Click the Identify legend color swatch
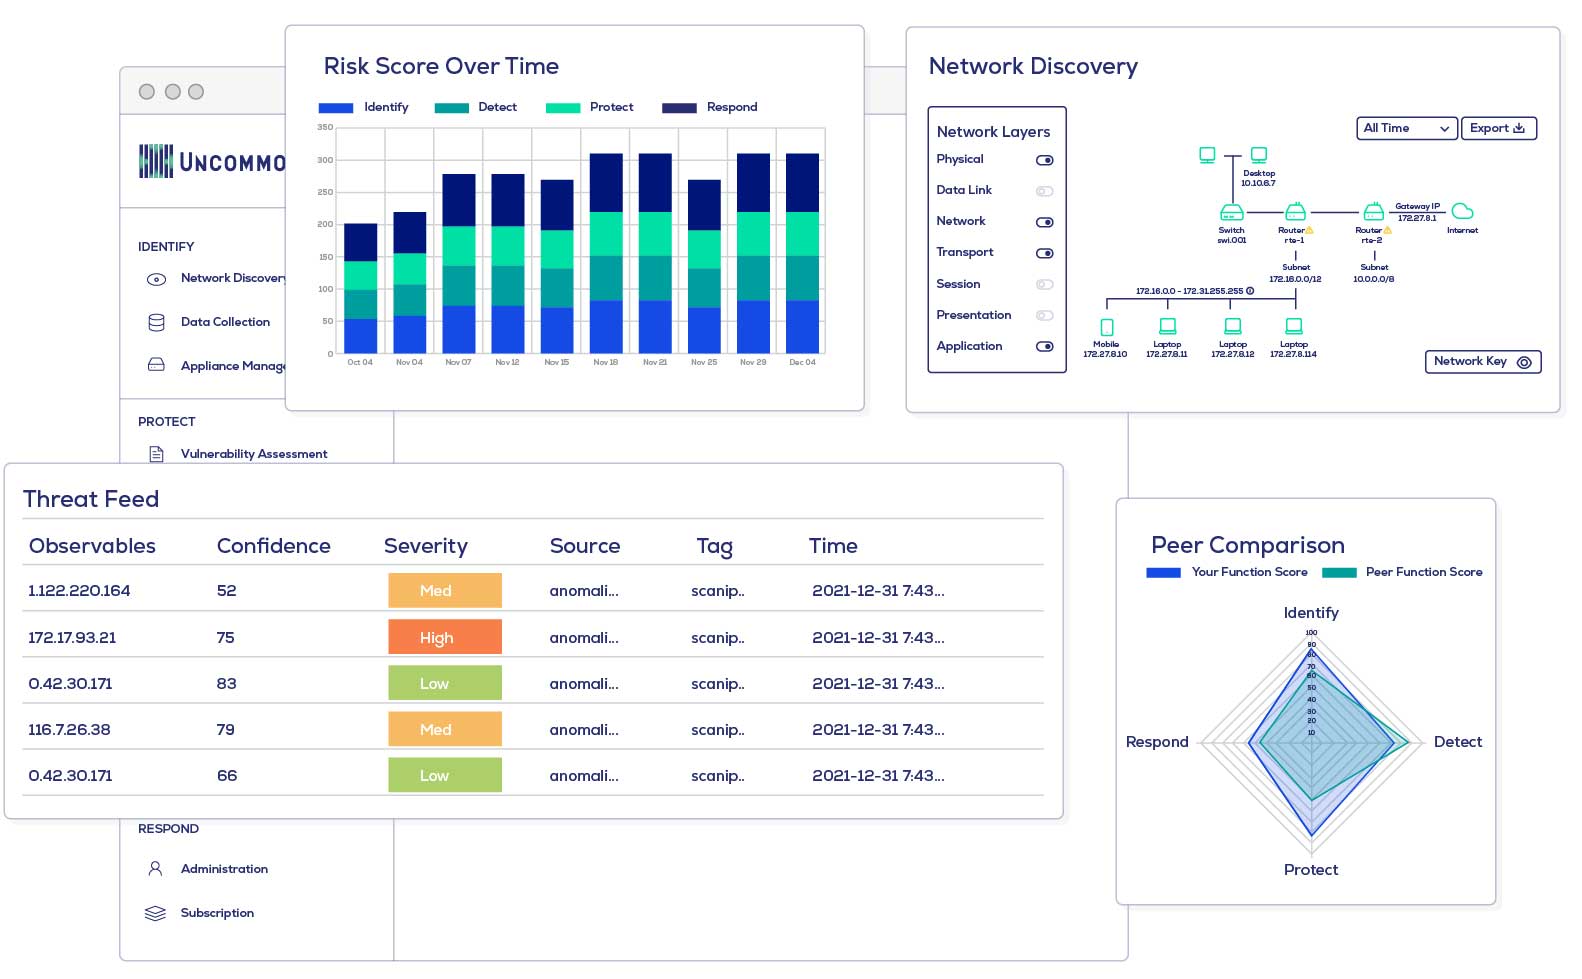This screenshot has width=1582, height=979. click(335, 108)
